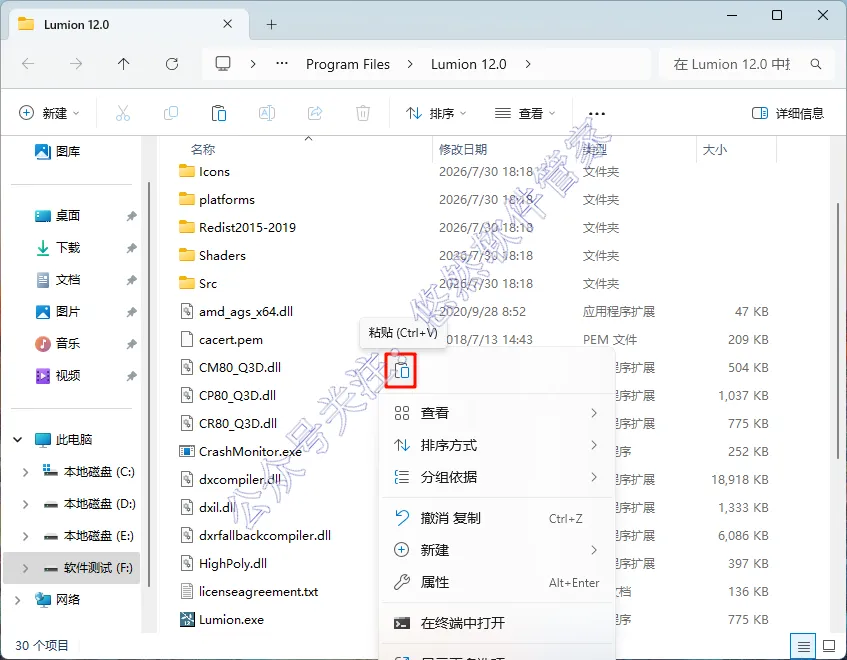
Task: Click chevron after Lumion 12.0 in address bar
Action: pyautogui.click(x=528, y=64)
